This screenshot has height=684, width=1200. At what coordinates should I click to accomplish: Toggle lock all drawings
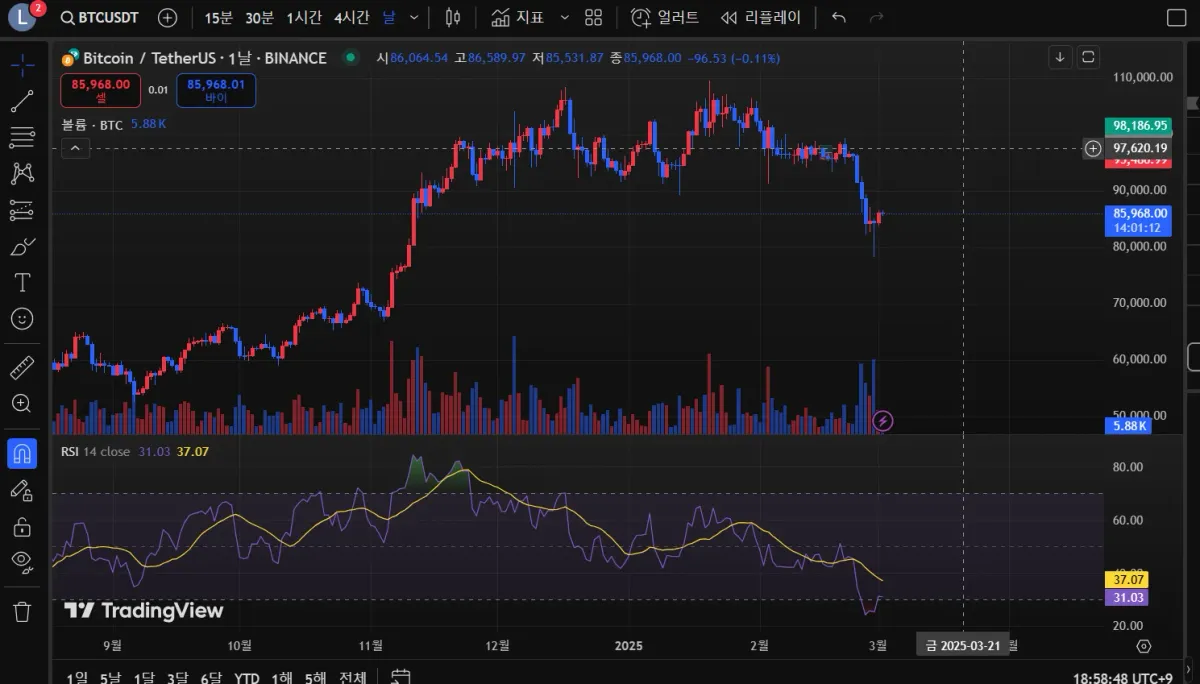[22, 525]
